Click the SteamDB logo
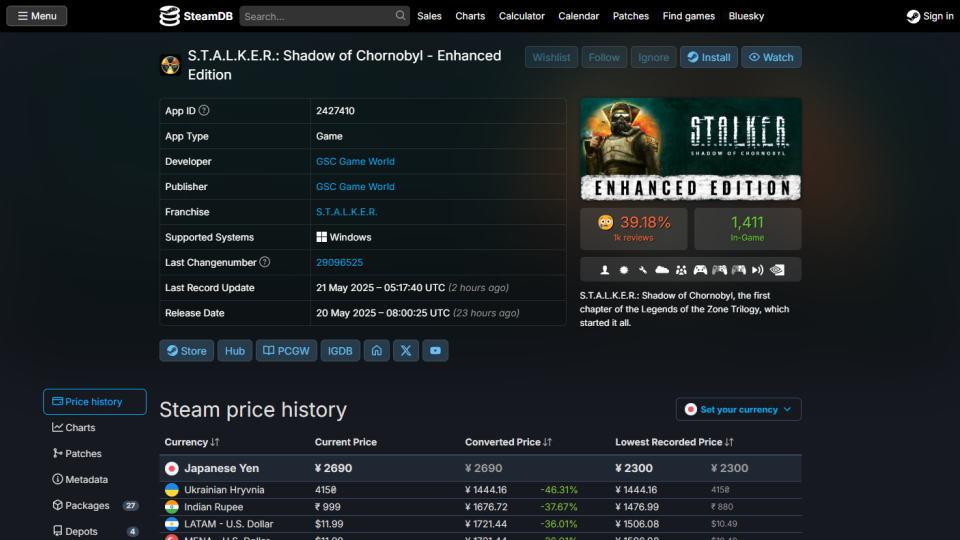This screenshot has width=960, height=540. (x=196, y=16)
